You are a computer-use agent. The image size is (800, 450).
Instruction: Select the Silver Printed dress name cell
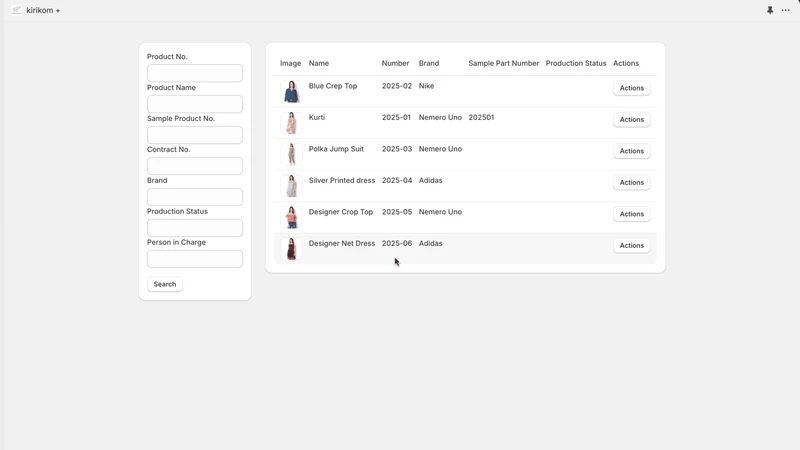click(342, 181)
